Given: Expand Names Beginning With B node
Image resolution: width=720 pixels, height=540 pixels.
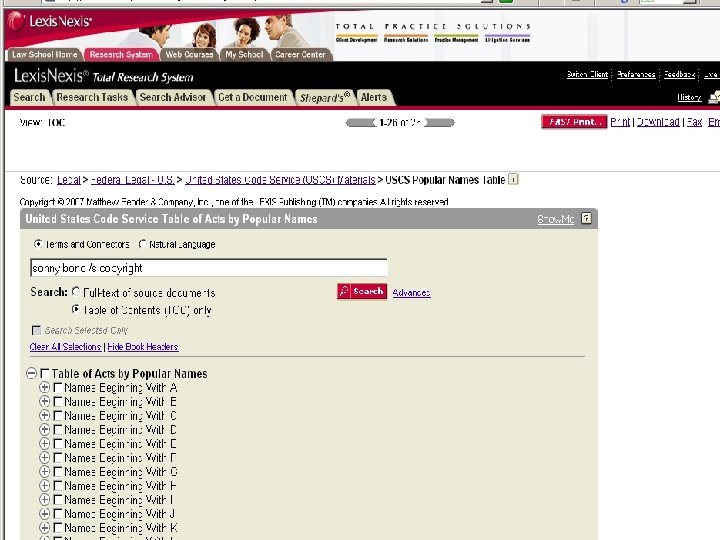Looking at the screenshot, I should (x=45, y=402).
